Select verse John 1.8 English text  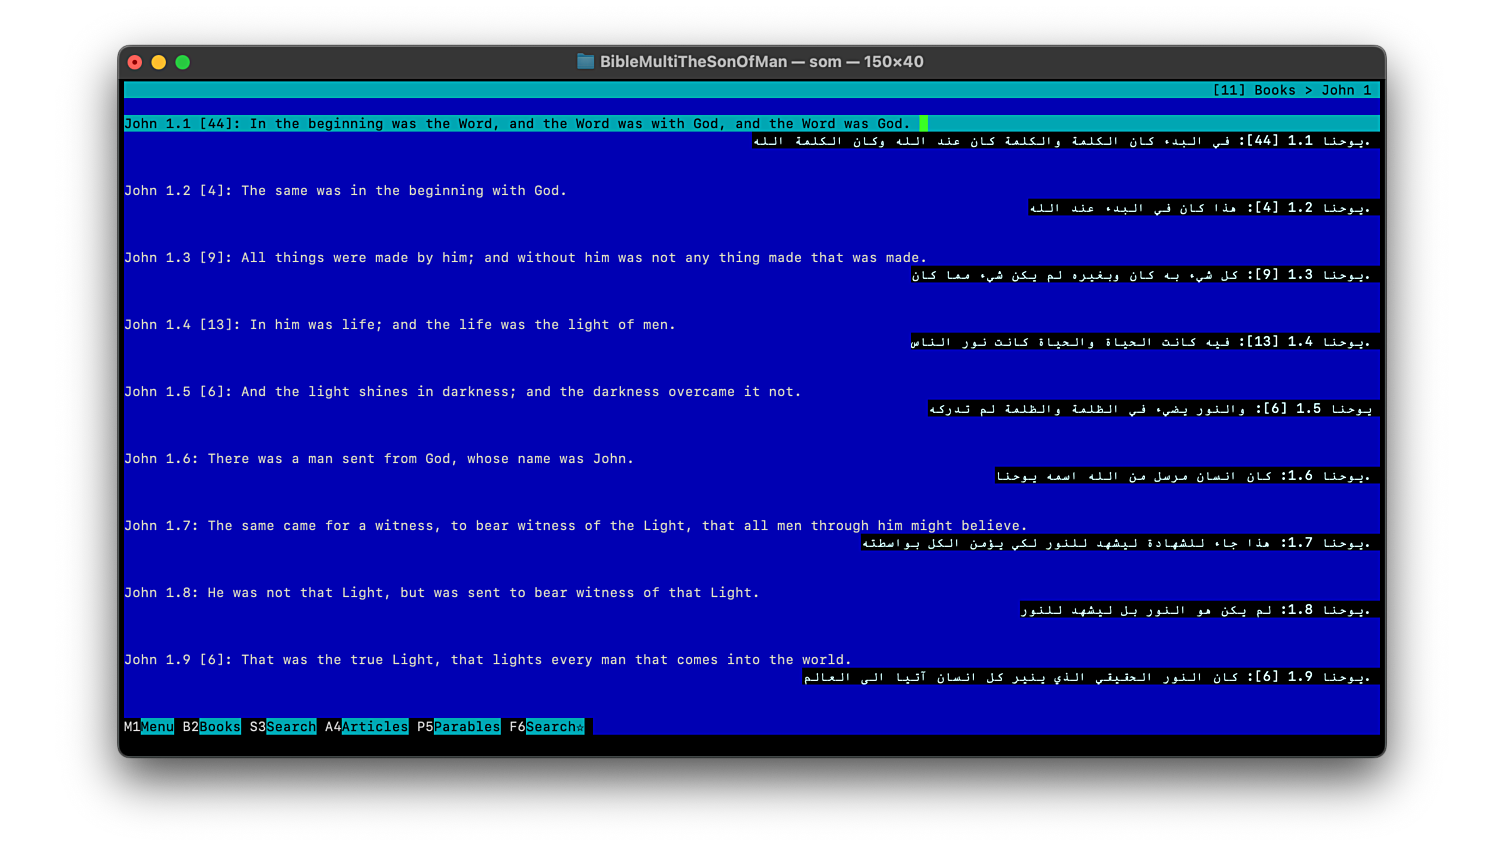click(x=442, y=593)
